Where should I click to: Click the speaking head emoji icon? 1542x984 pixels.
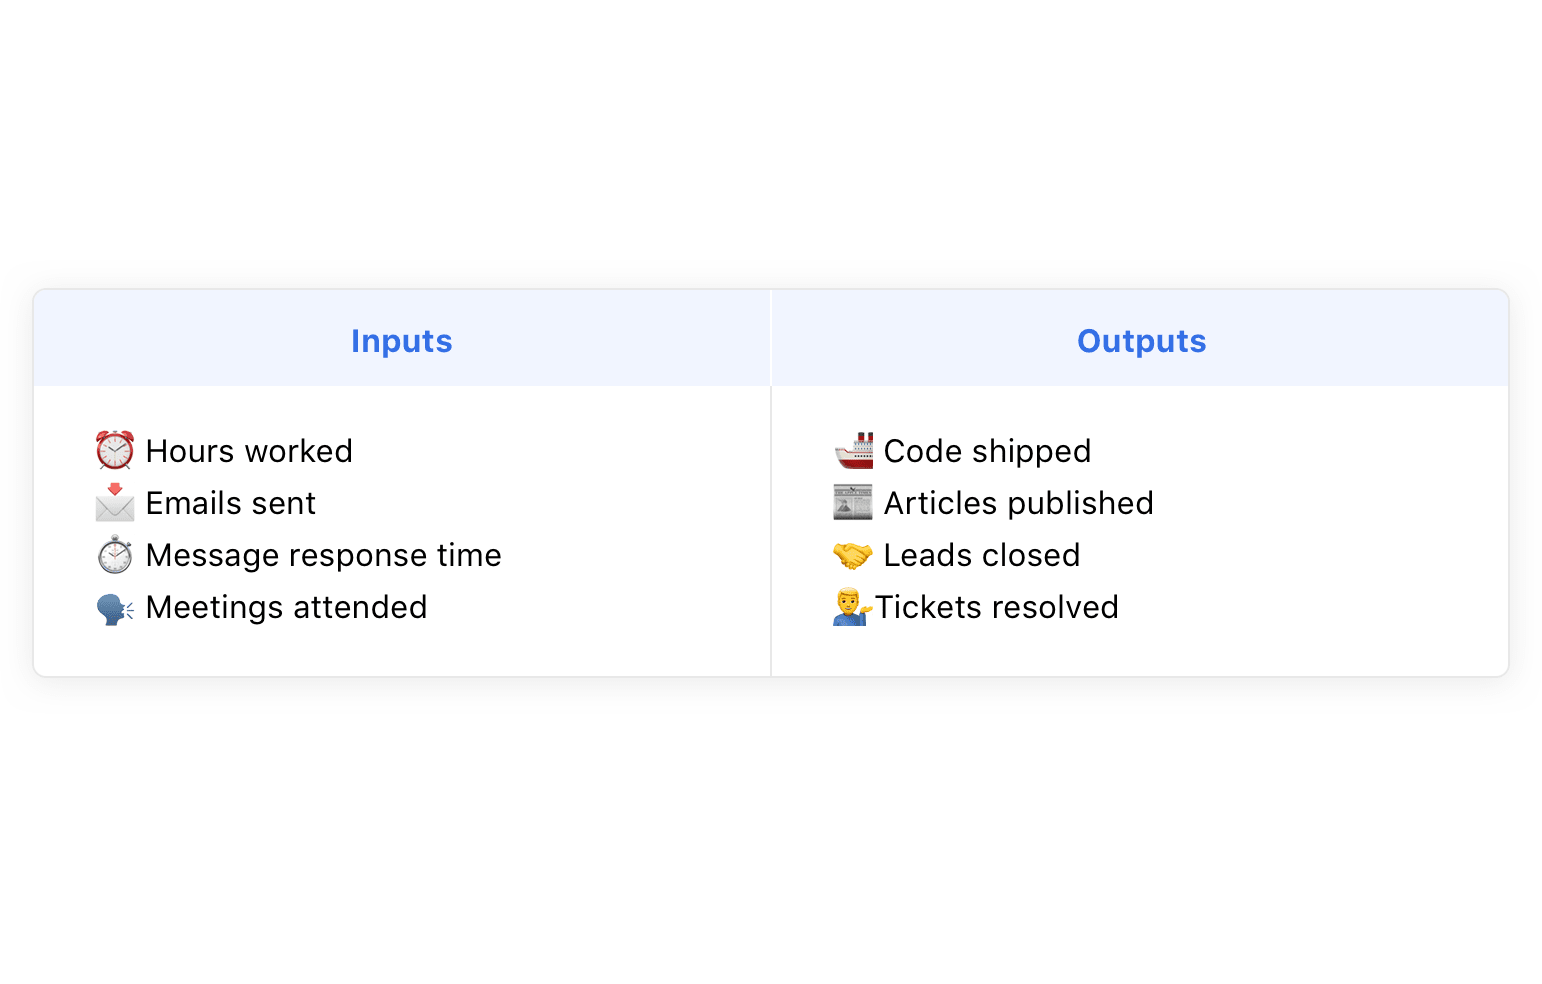(115, 608)
